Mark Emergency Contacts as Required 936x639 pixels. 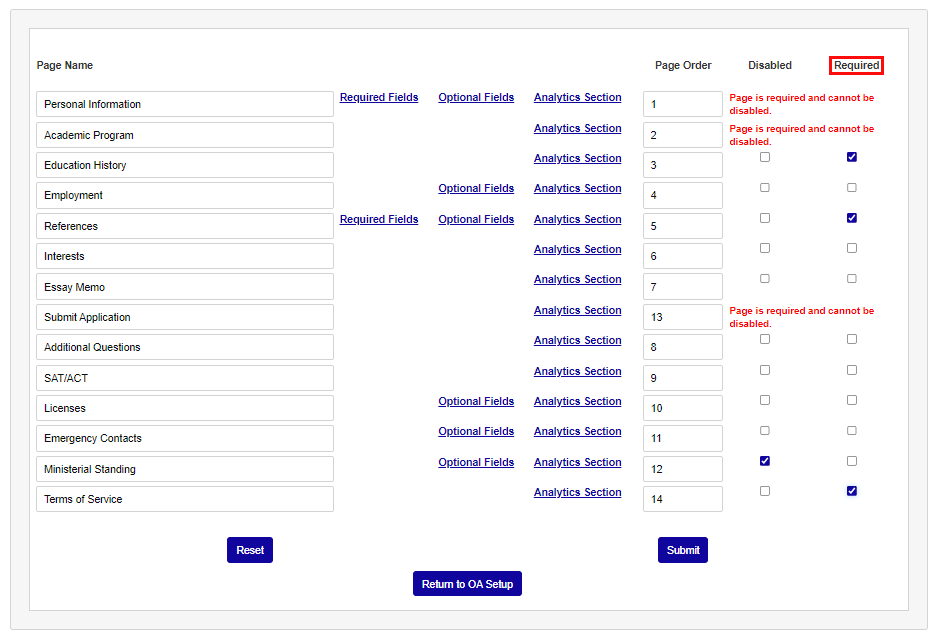click(851, 430)
